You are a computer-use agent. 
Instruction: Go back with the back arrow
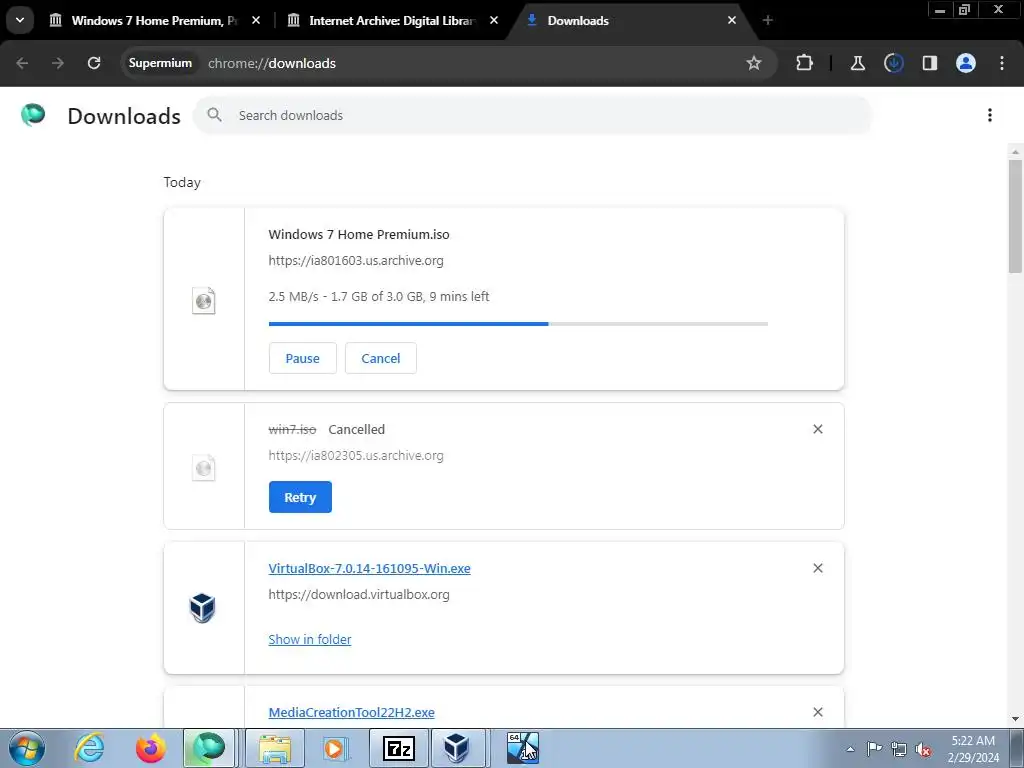(22, 63)
